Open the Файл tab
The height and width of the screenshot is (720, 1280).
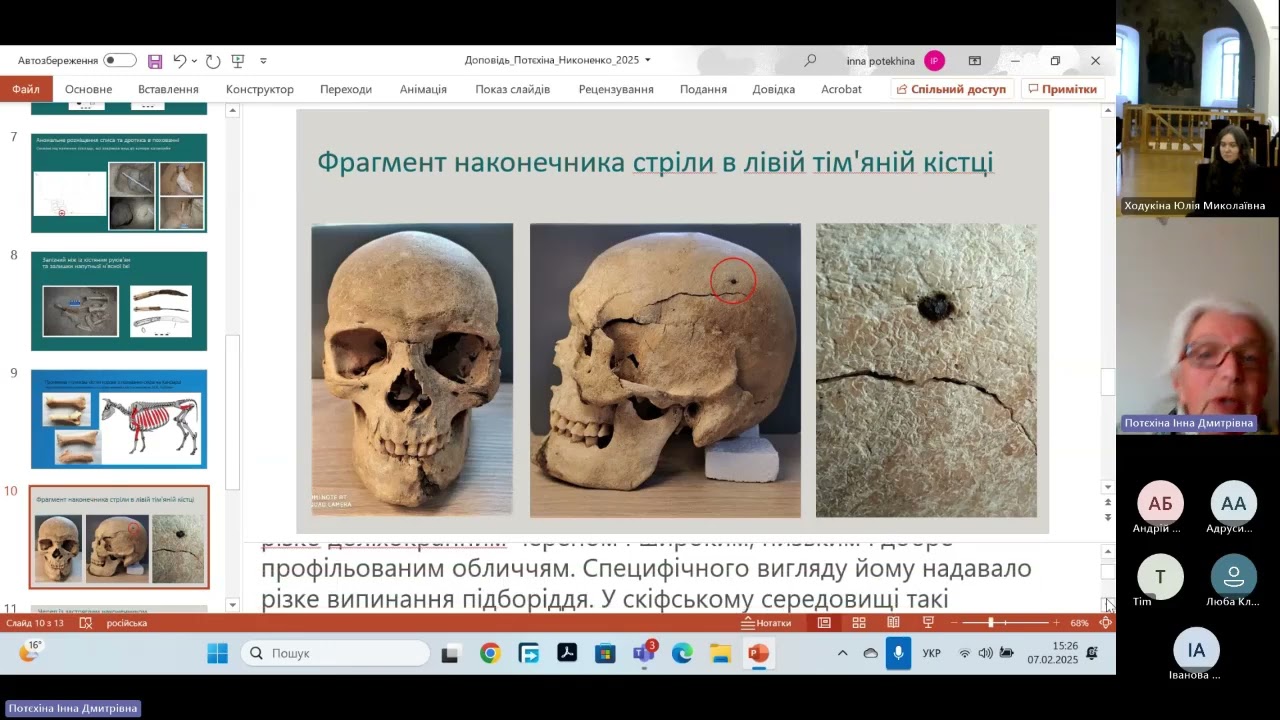[x=26, y=89]
